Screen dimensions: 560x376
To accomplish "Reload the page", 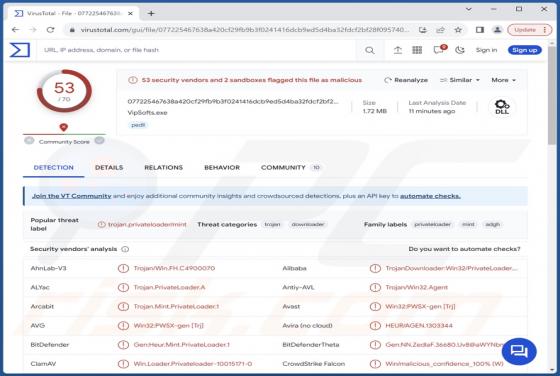I will click(50, 30).
